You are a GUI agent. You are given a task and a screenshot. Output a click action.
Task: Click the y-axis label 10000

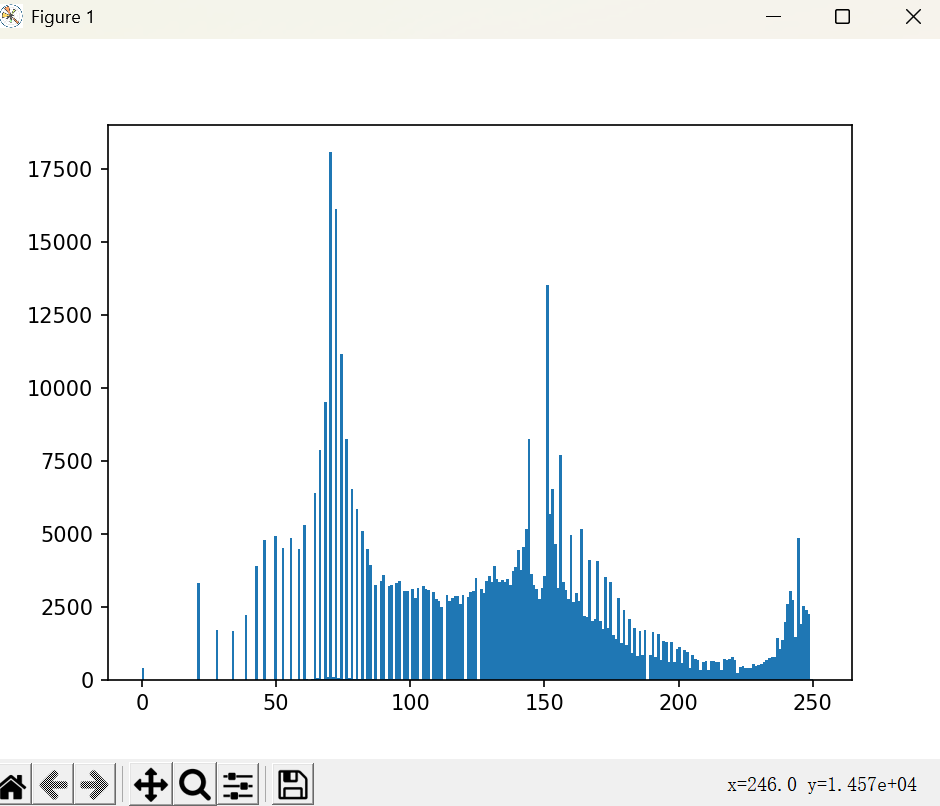[59, 388]
